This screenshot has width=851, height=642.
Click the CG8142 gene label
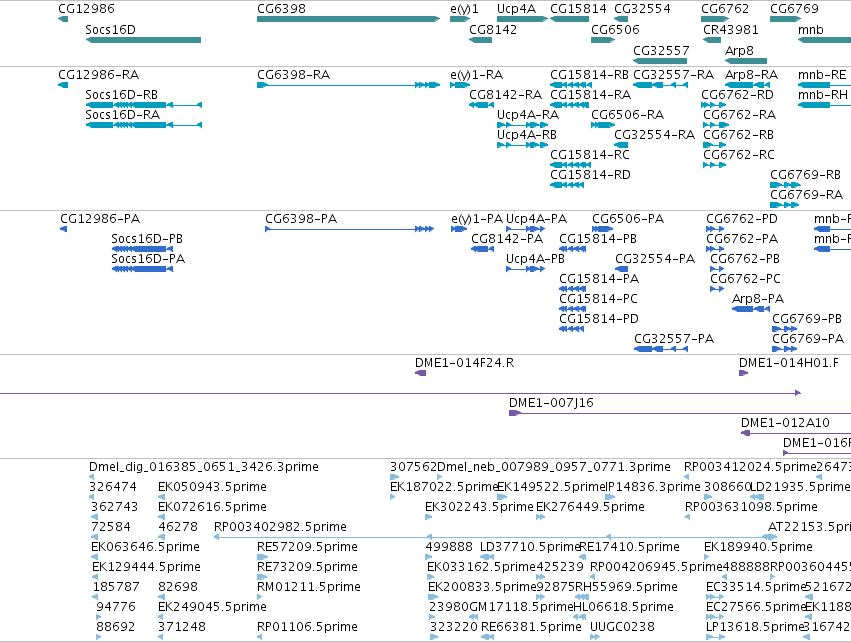coord(493,29)
